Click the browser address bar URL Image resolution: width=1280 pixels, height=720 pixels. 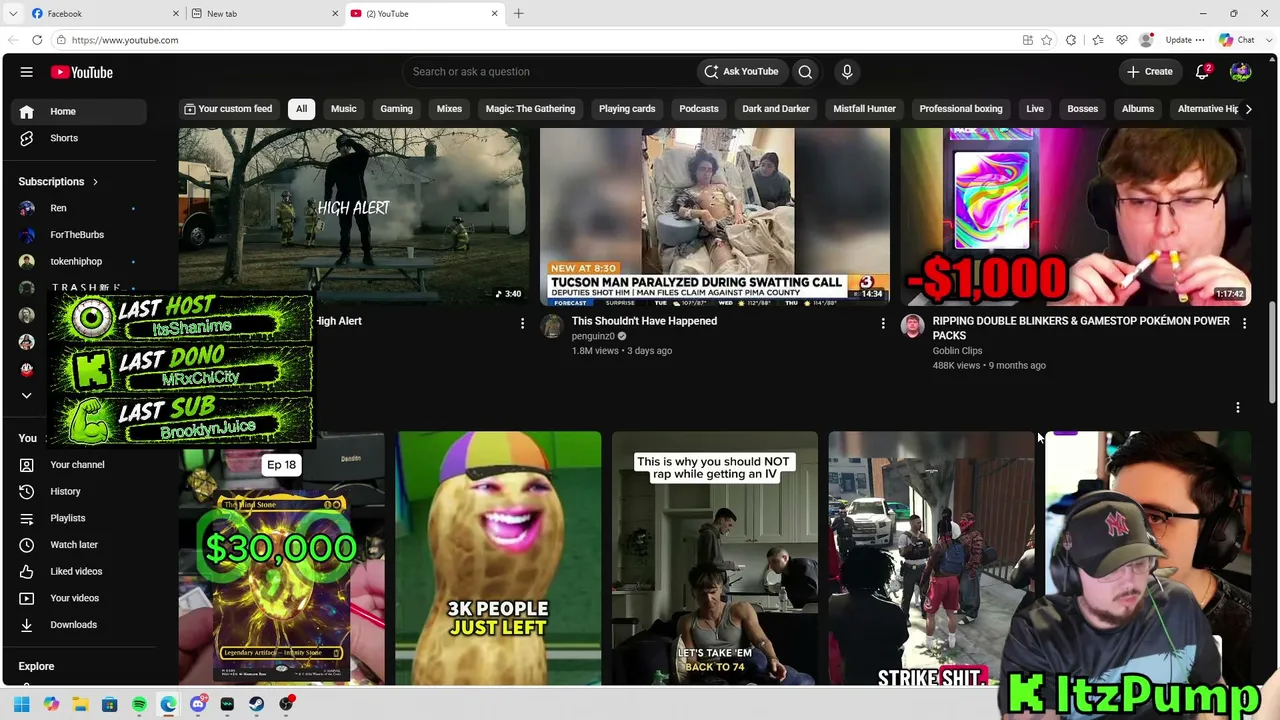pos(125,40)
